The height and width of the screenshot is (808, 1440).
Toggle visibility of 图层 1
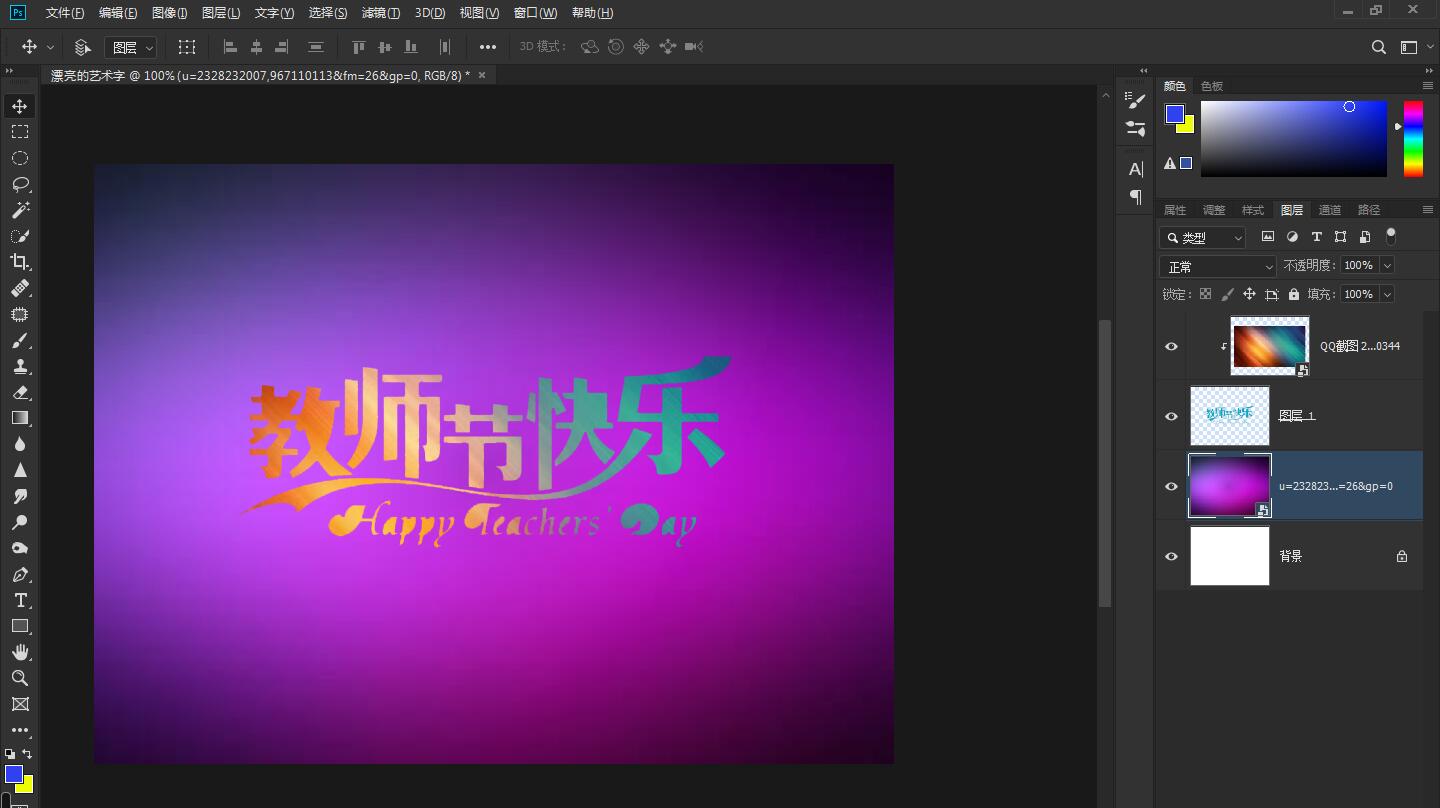[1170, 416]
